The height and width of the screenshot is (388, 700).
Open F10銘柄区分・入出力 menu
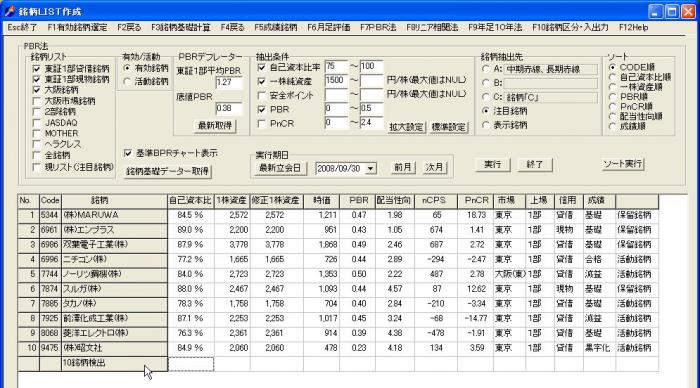tap(570, 28)
